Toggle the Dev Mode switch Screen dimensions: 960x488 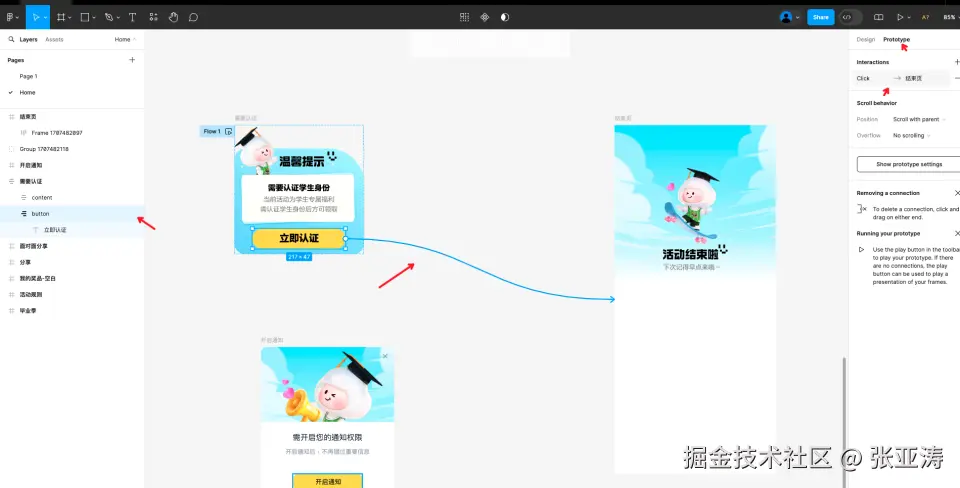(x=850, y=17)
